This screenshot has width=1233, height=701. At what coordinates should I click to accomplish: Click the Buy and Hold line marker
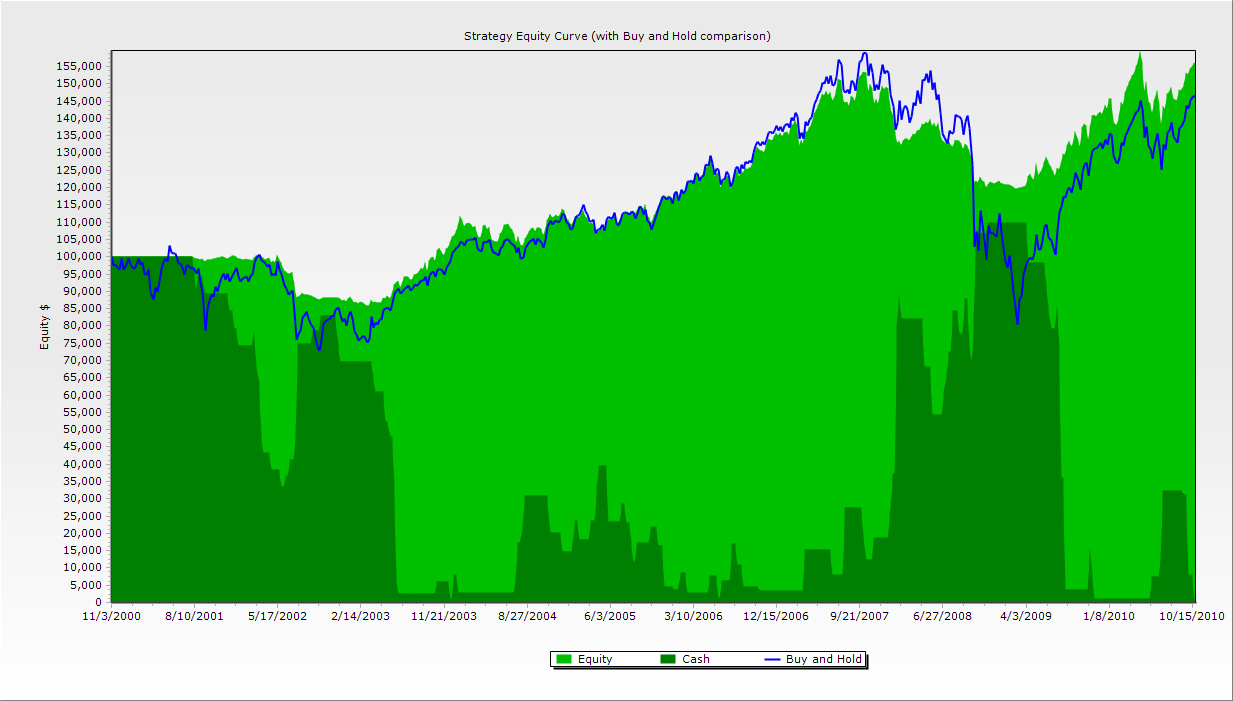pos(772,660)
